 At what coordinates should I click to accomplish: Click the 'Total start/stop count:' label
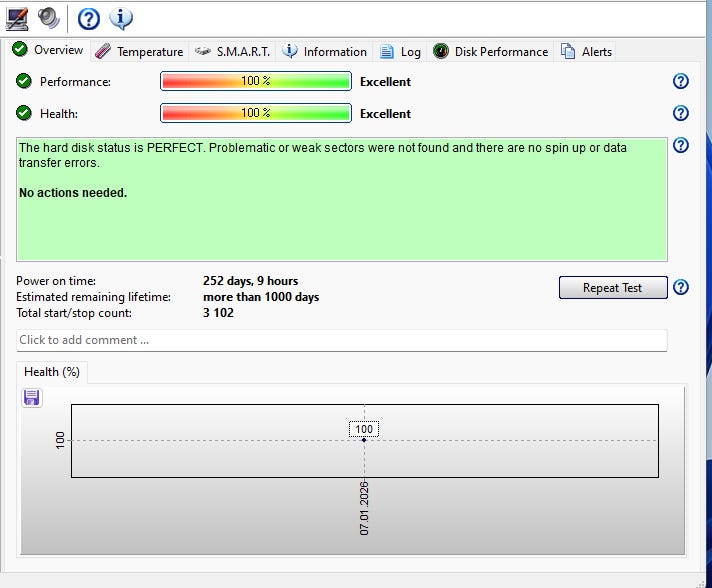coord(74,313)
